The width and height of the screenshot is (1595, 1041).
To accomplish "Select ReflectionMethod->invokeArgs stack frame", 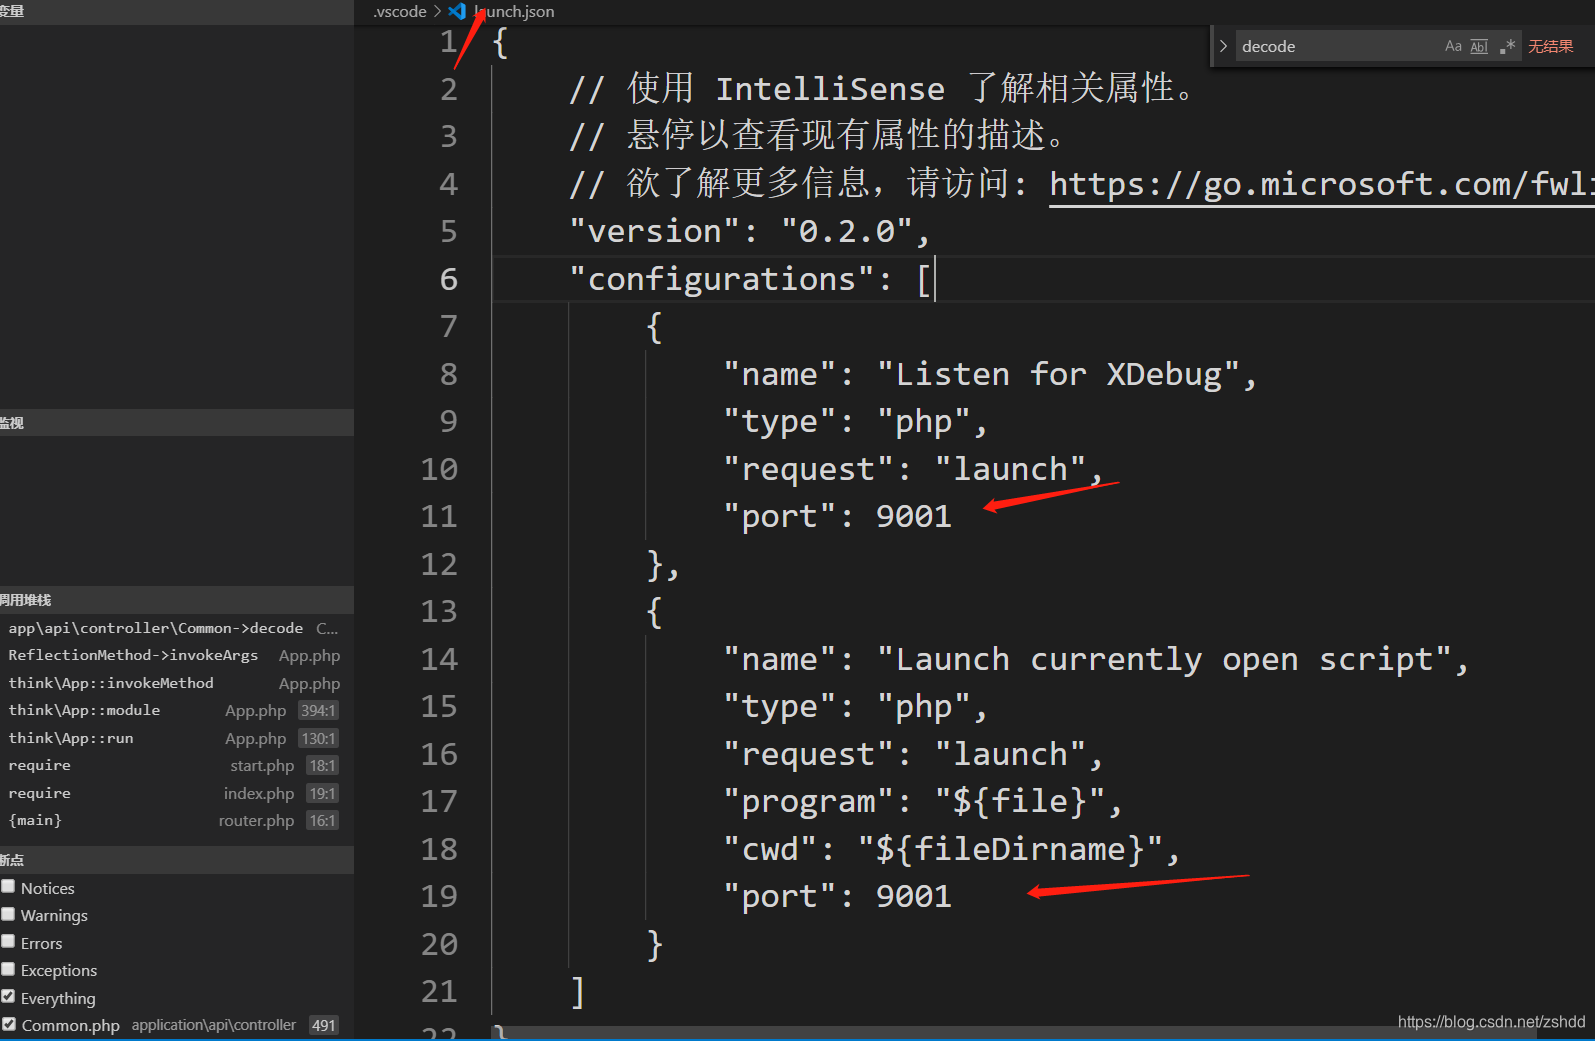I will (177, 655).
